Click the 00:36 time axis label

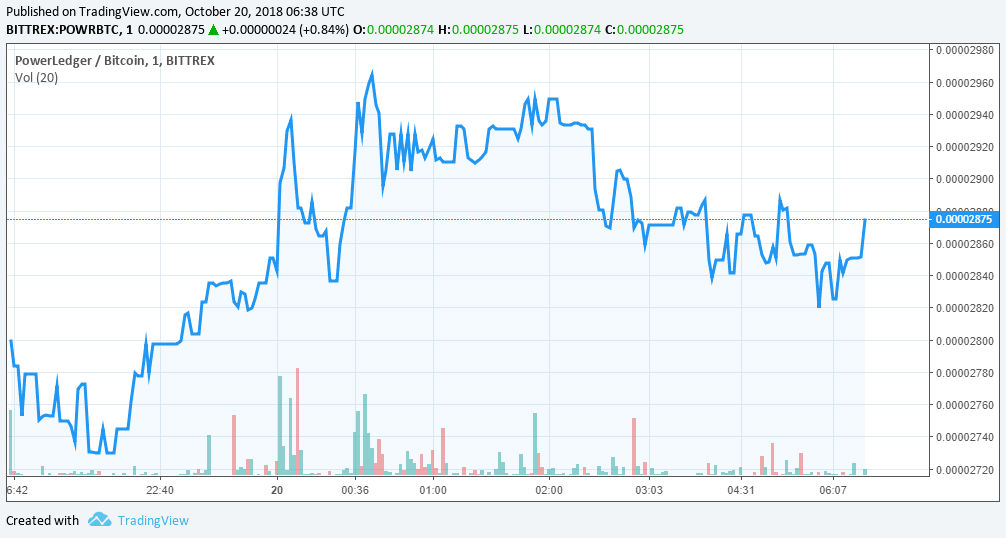[355, 491]
